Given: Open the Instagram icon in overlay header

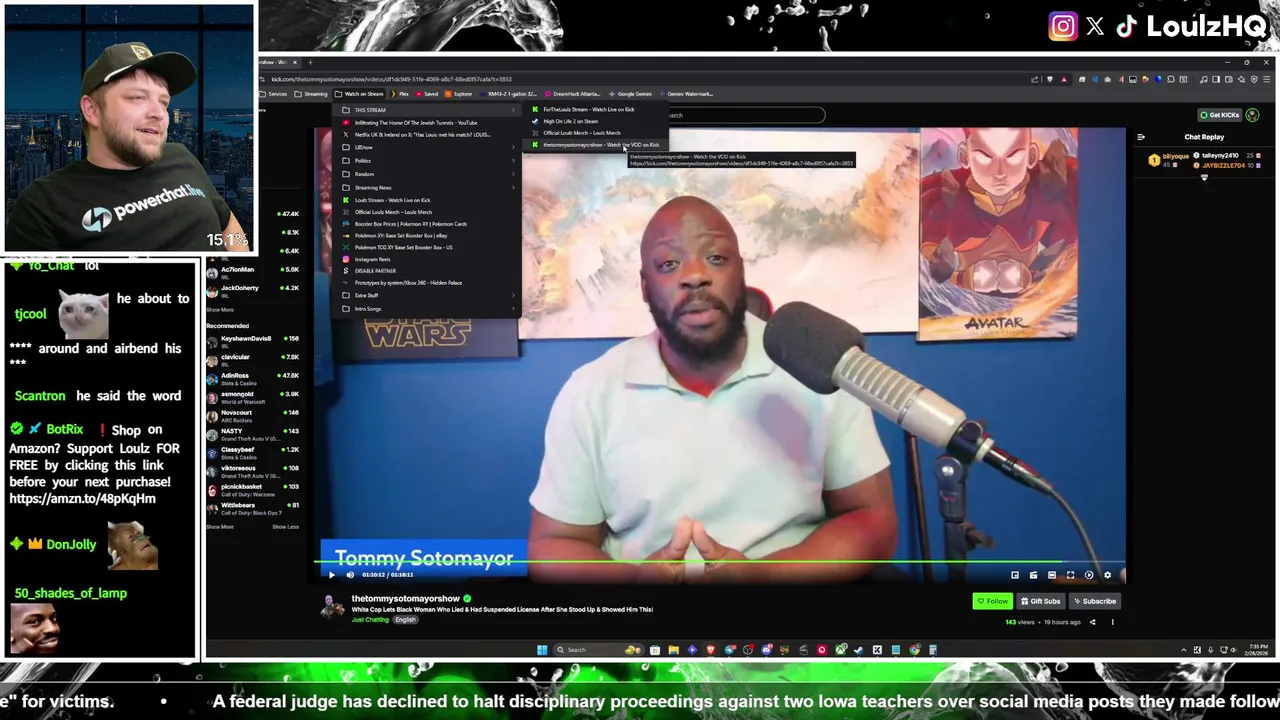Looking at the screenshot, I should pyautogui.click(x=1063, y=27).
